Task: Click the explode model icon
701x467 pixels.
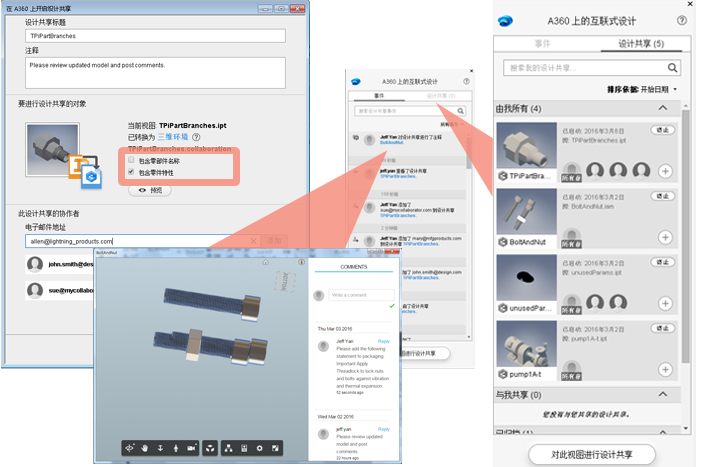Action: pos(210,448)
